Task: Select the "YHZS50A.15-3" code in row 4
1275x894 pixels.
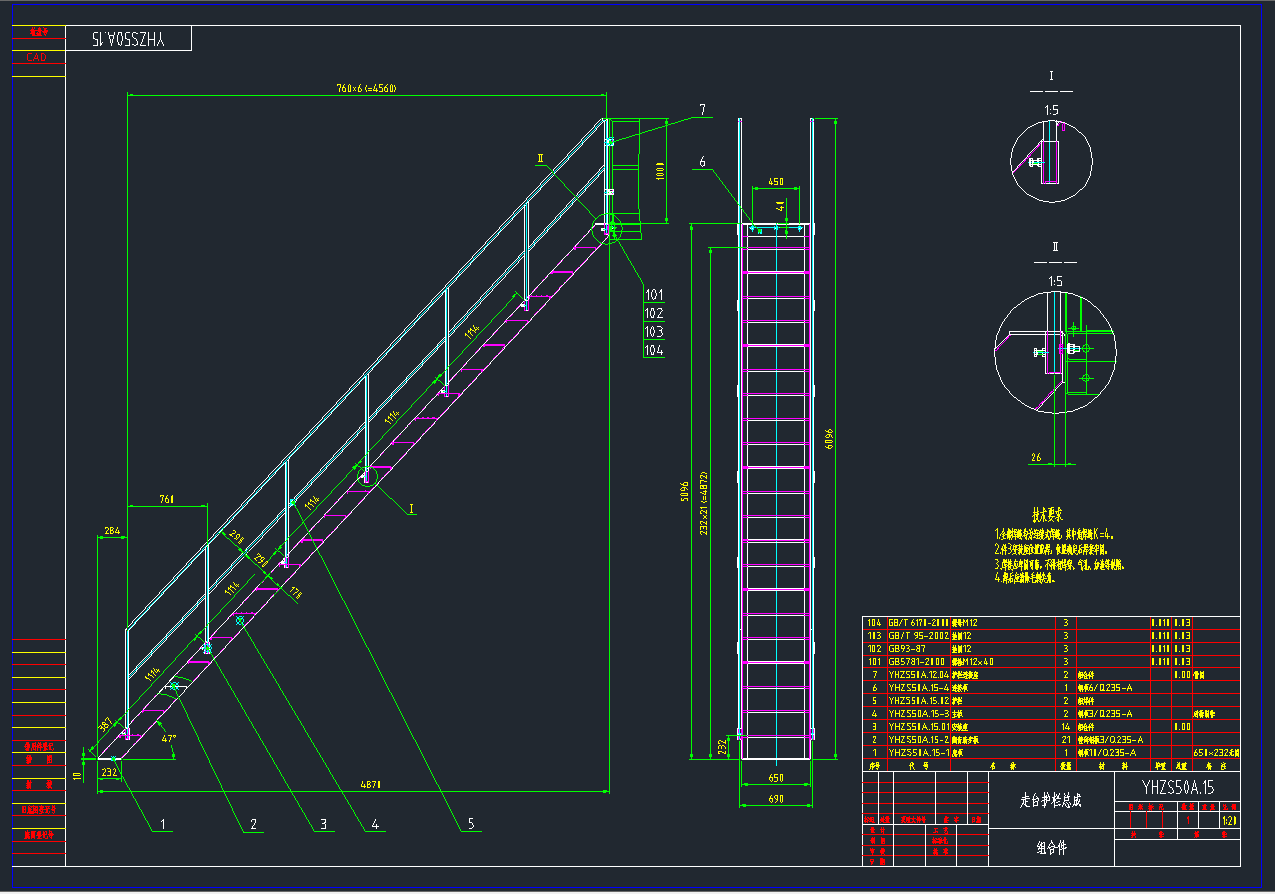Action: pyautogui.click(x=918, y=713)
